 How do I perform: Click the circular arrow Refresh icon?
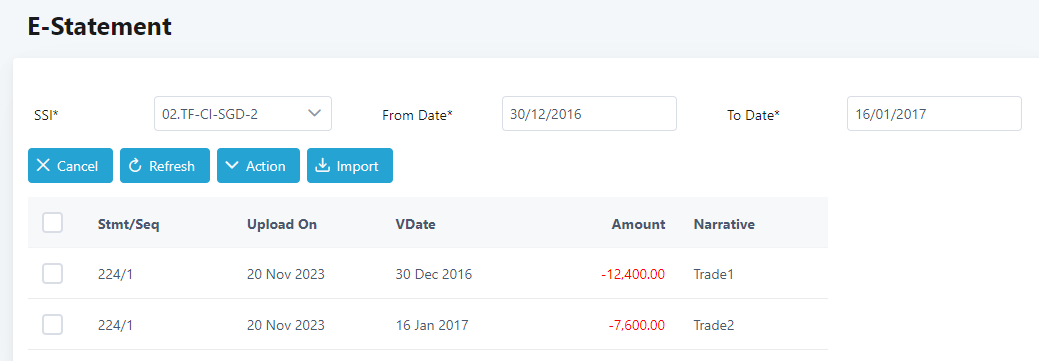(x=135, y=166)
